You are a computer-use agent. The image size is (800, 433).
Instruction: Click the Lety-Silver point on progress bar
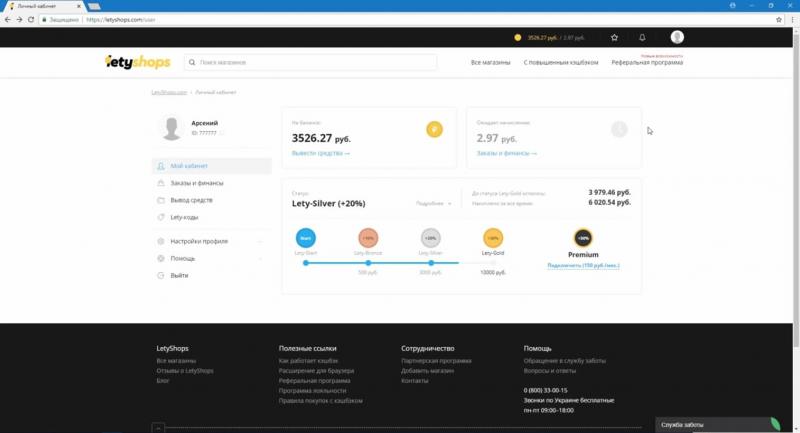(x=430, y=263)
